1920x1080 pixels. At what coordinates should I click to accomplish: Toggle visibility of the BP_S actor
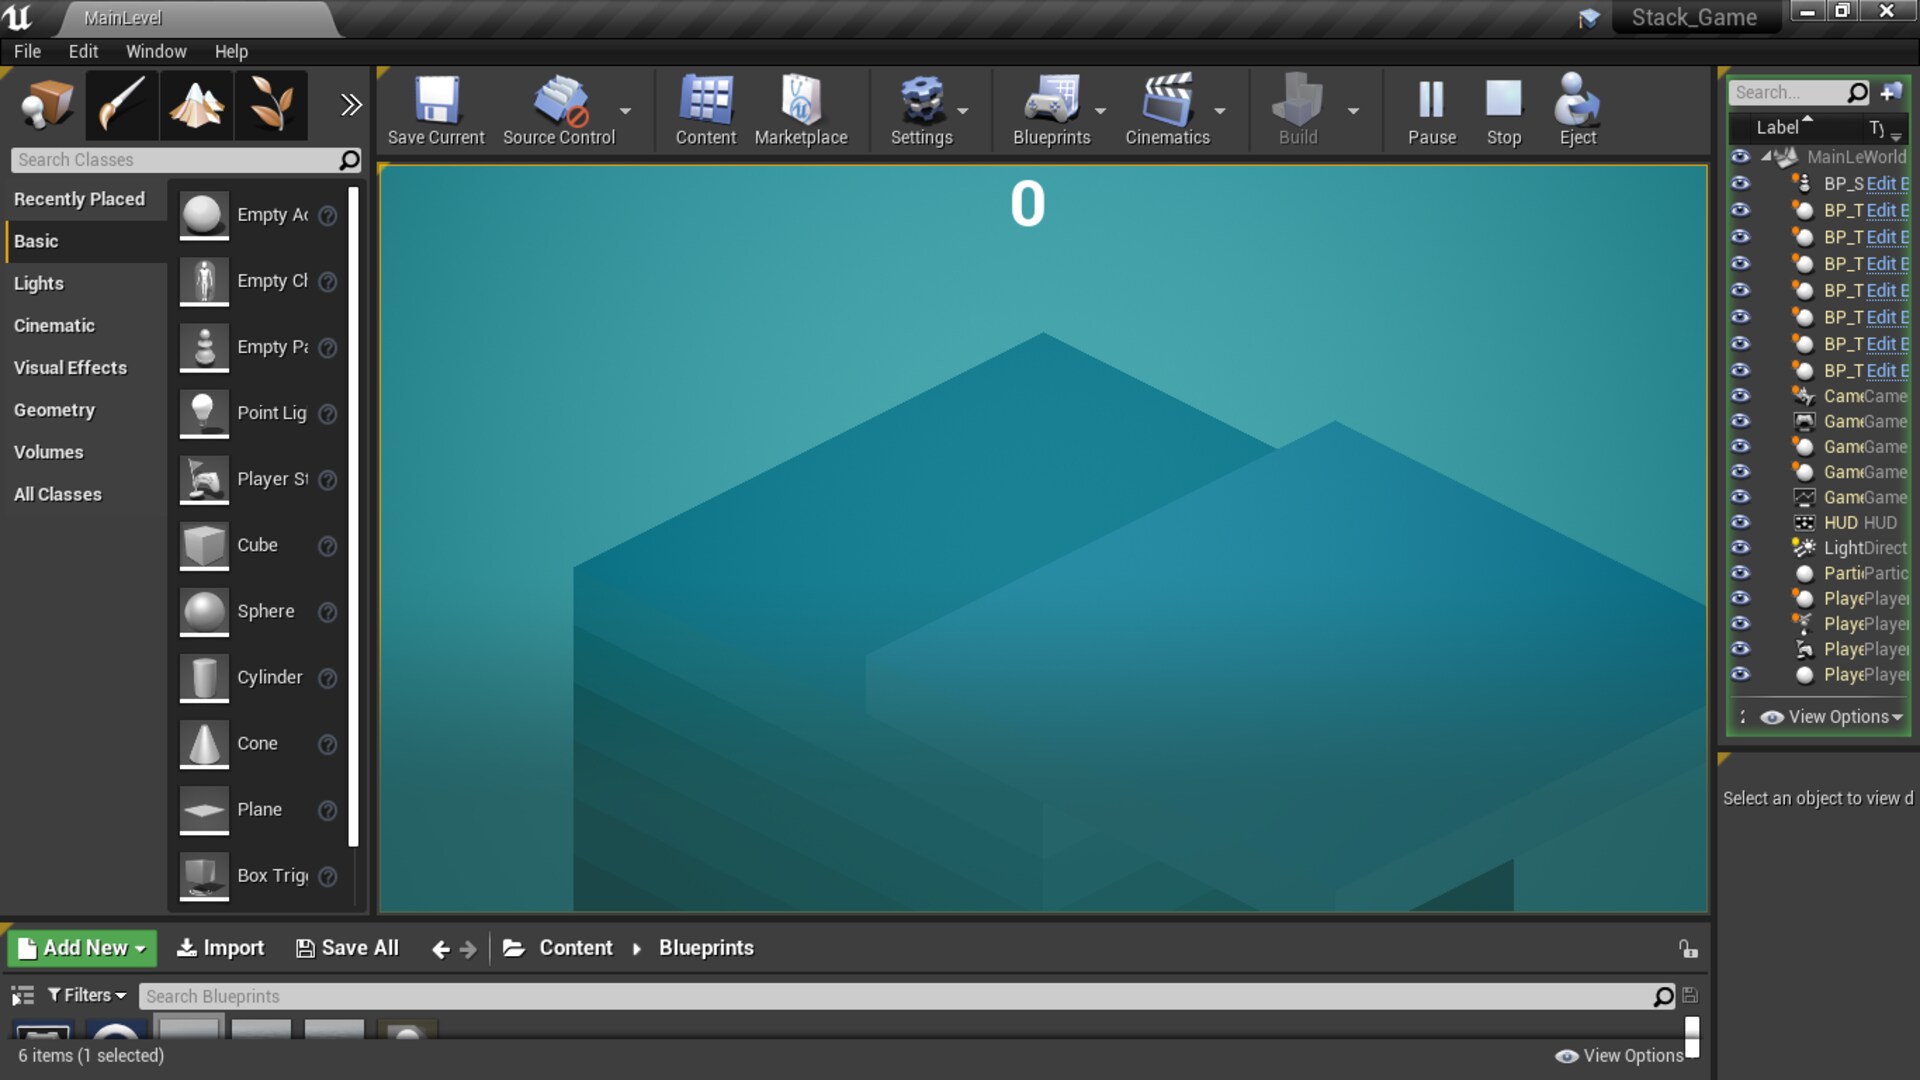coord(1741,183)
